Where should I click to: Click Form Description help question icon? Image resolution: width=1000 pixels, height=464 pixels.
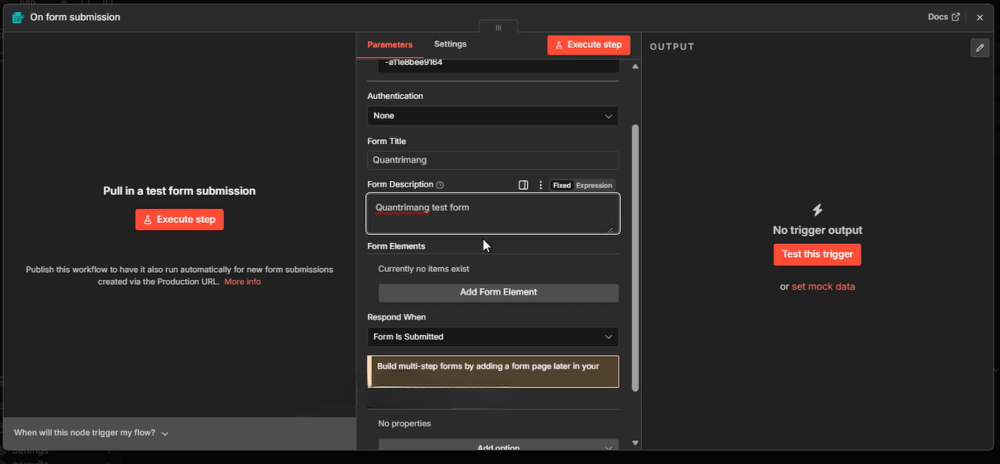click(439, 185)
